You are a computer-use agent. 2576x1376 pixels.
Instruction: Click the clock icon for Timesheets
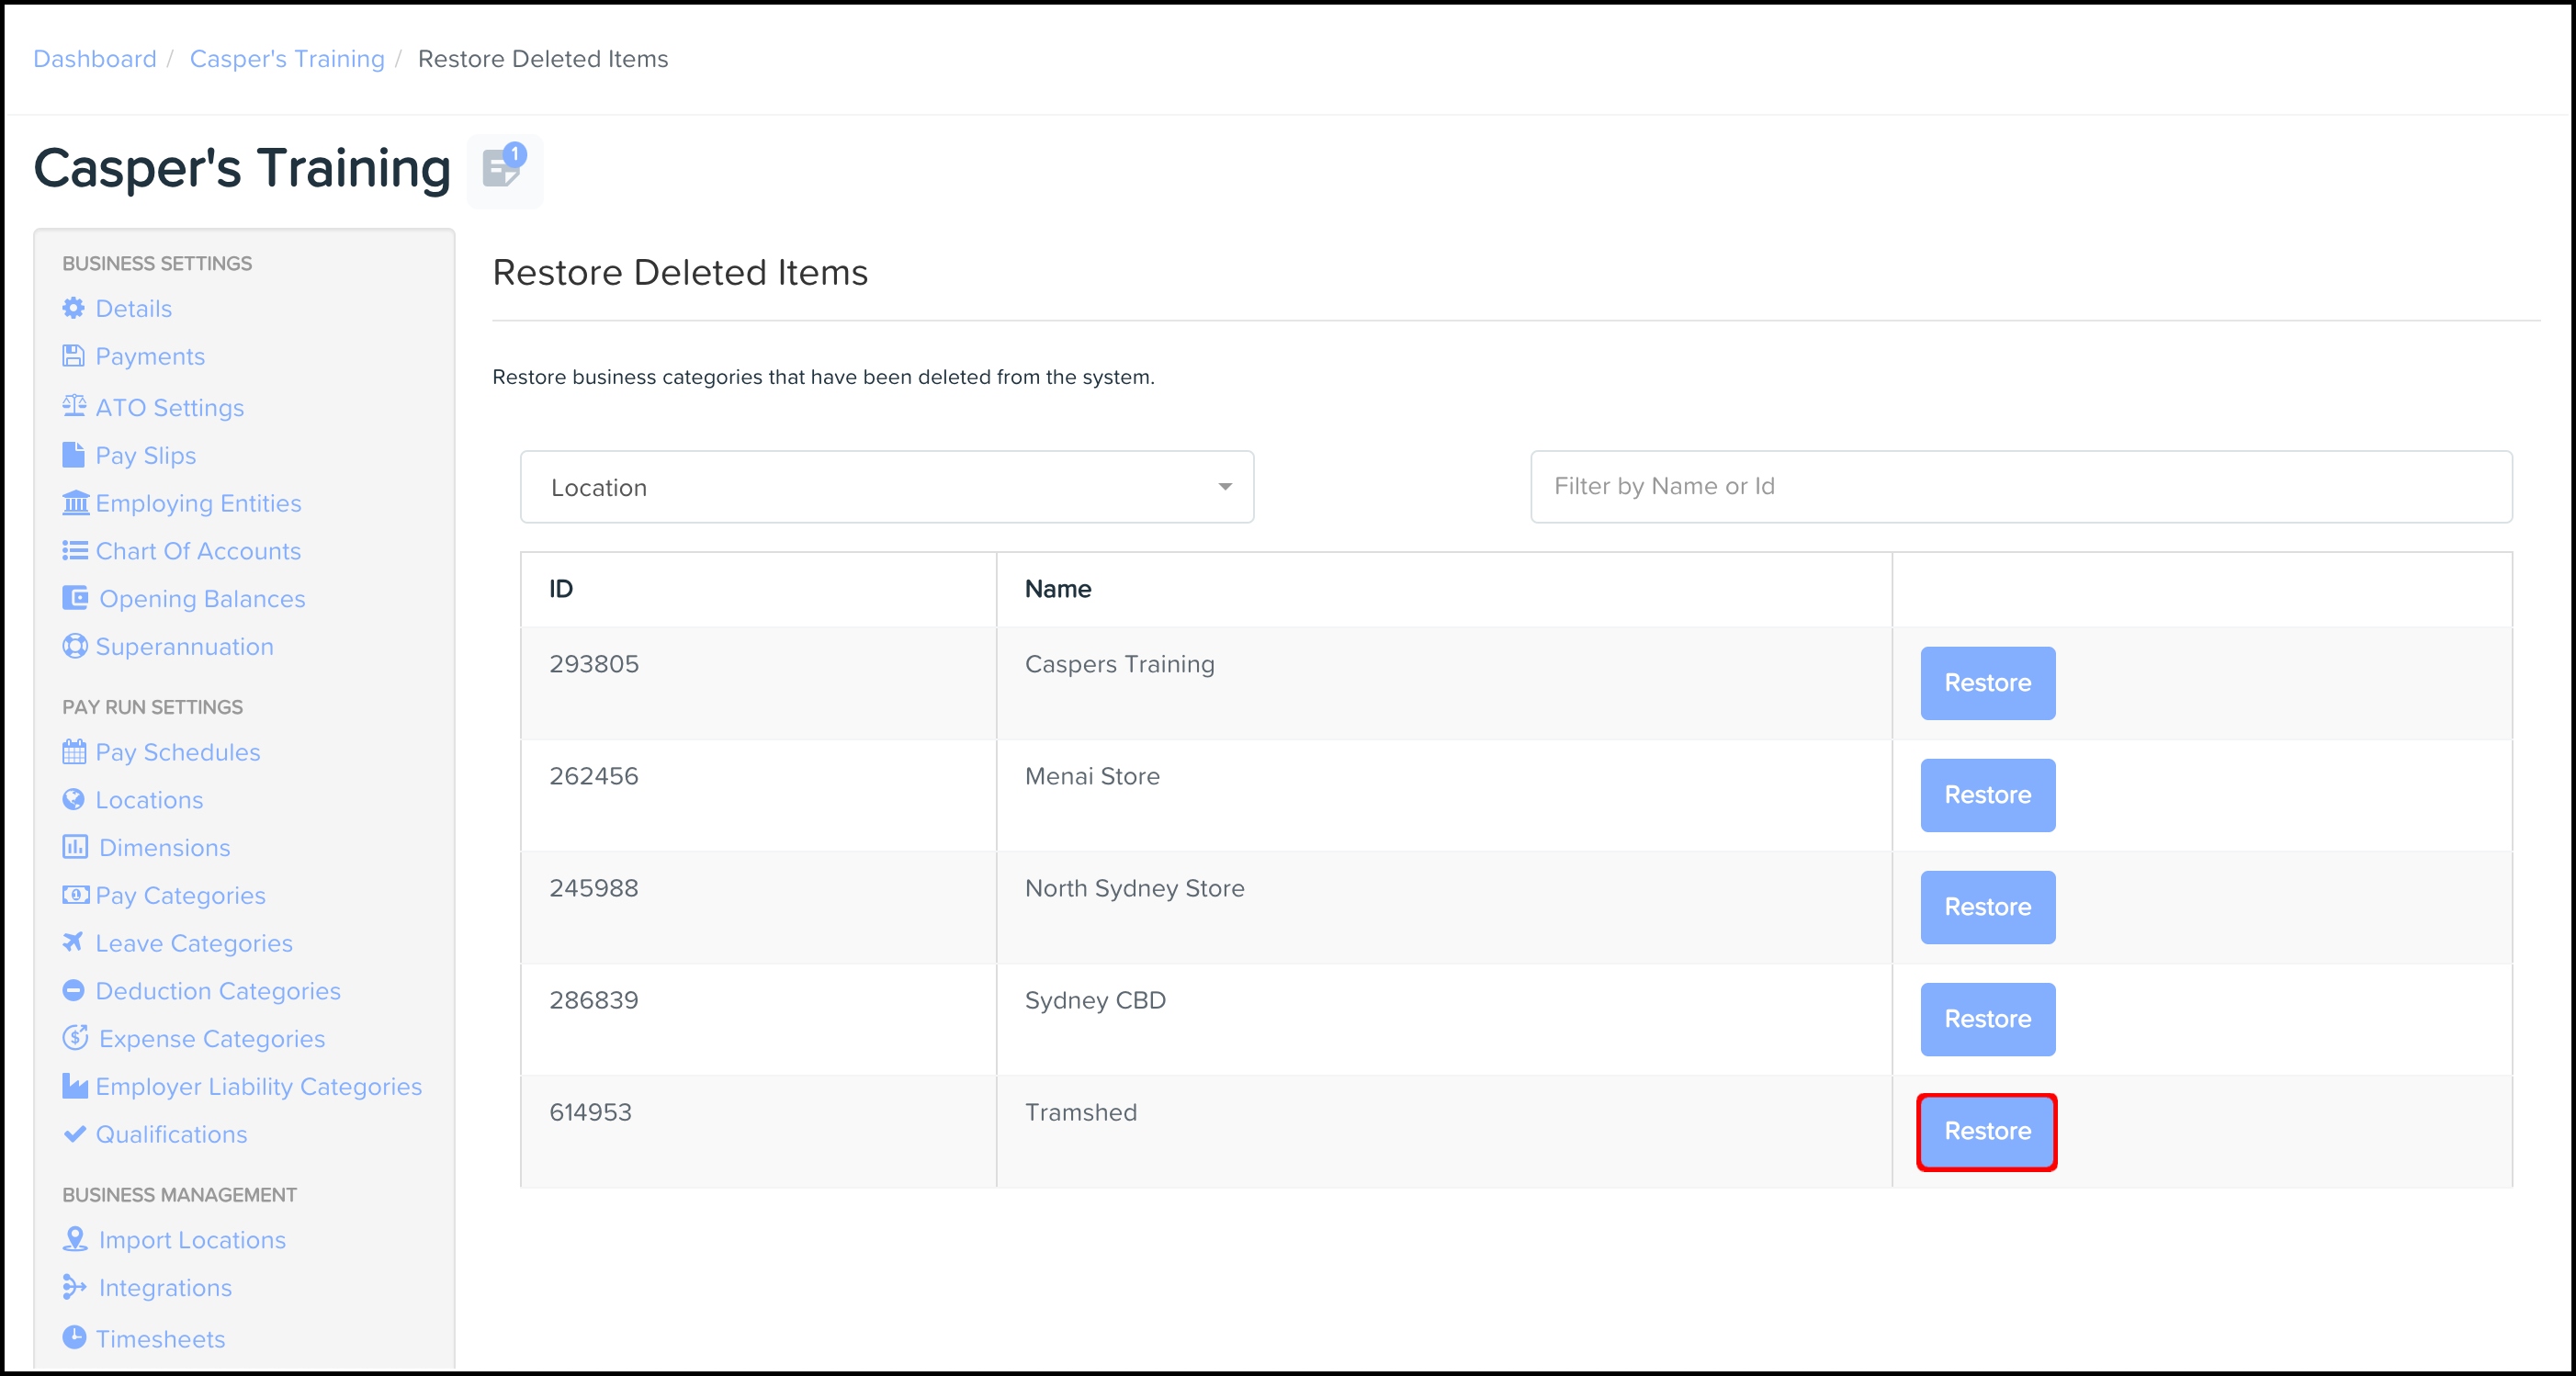point(74,1337)
